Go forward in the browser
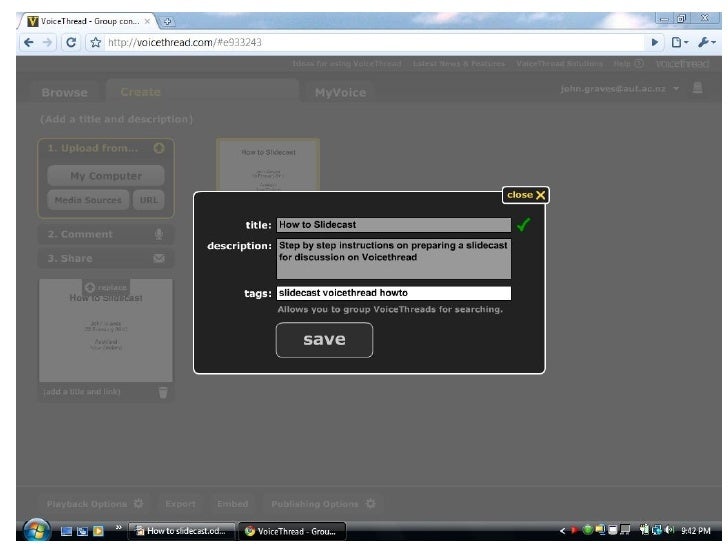This screenshot has width=728, height=546. (48, 43)
